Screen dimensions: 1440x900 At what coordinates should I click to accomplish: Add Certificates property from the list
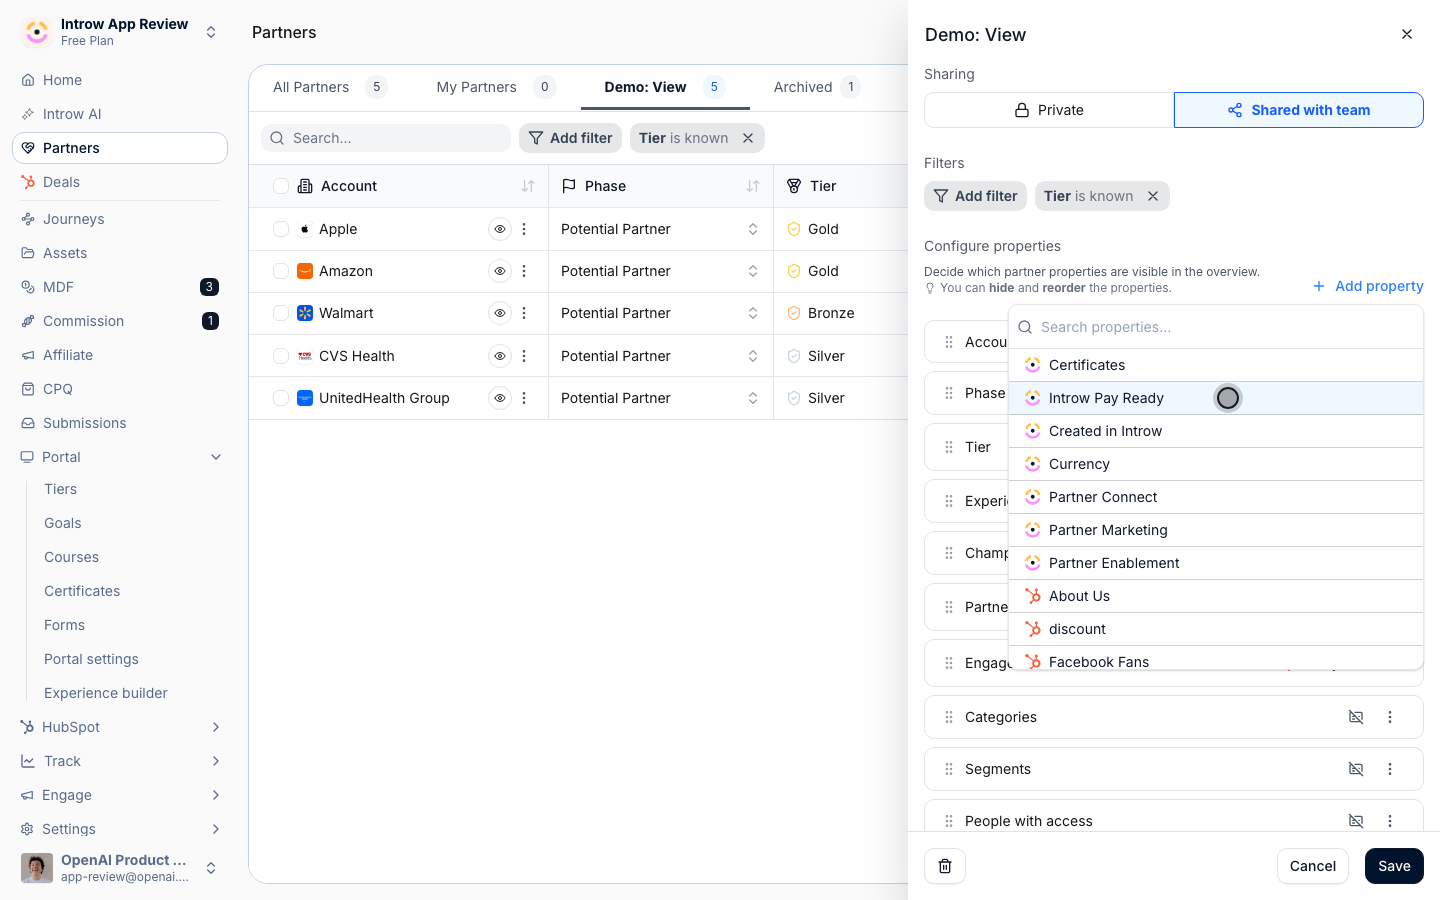pos(1216,365)
